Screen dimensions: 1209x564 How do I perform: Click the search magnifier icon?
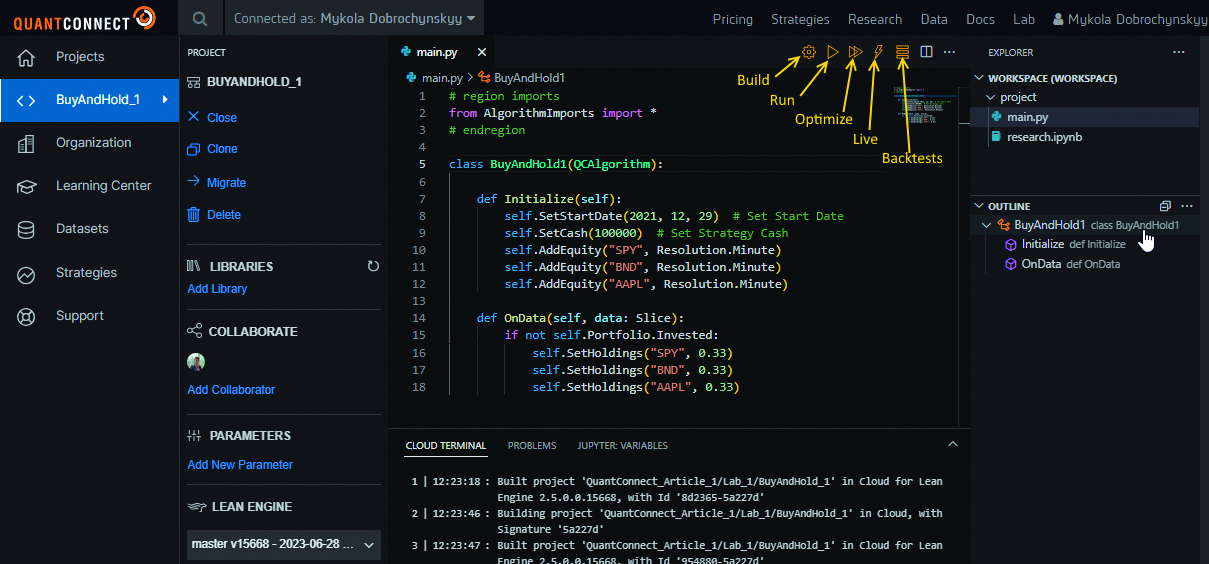tap(201, 19)
